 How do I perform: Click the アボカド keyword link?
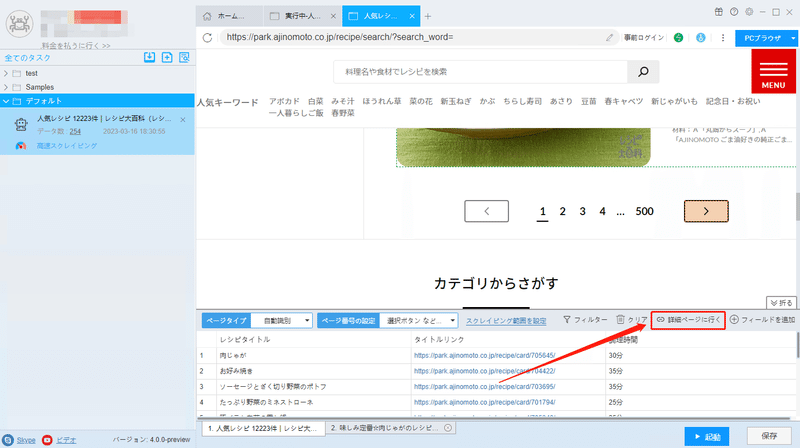point(284,101)
